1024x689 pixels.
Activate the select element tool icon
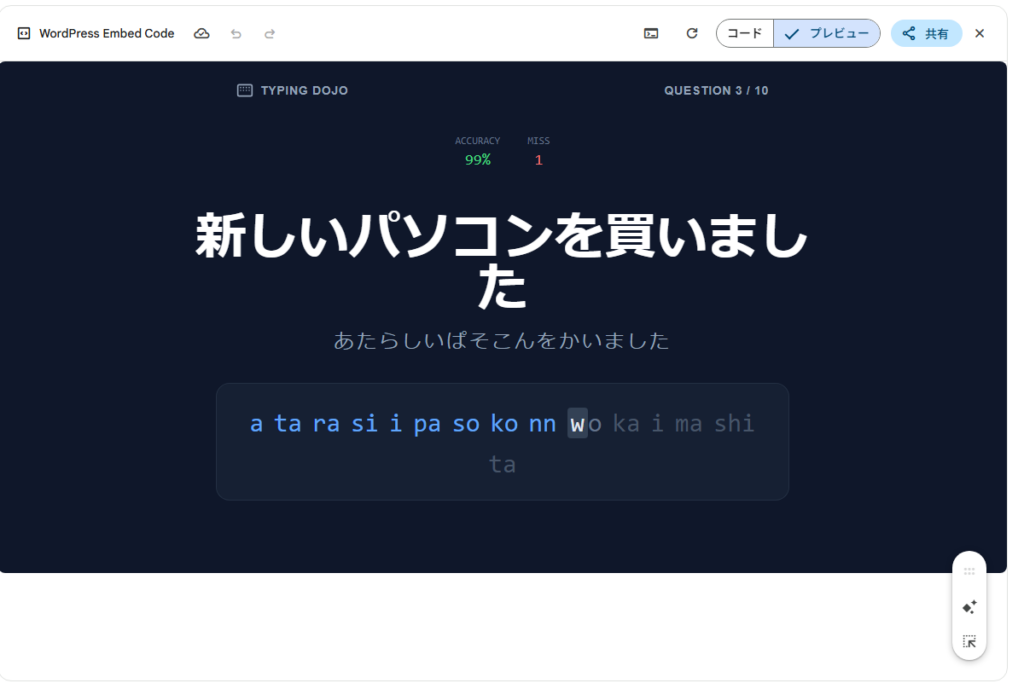point(969,642)
